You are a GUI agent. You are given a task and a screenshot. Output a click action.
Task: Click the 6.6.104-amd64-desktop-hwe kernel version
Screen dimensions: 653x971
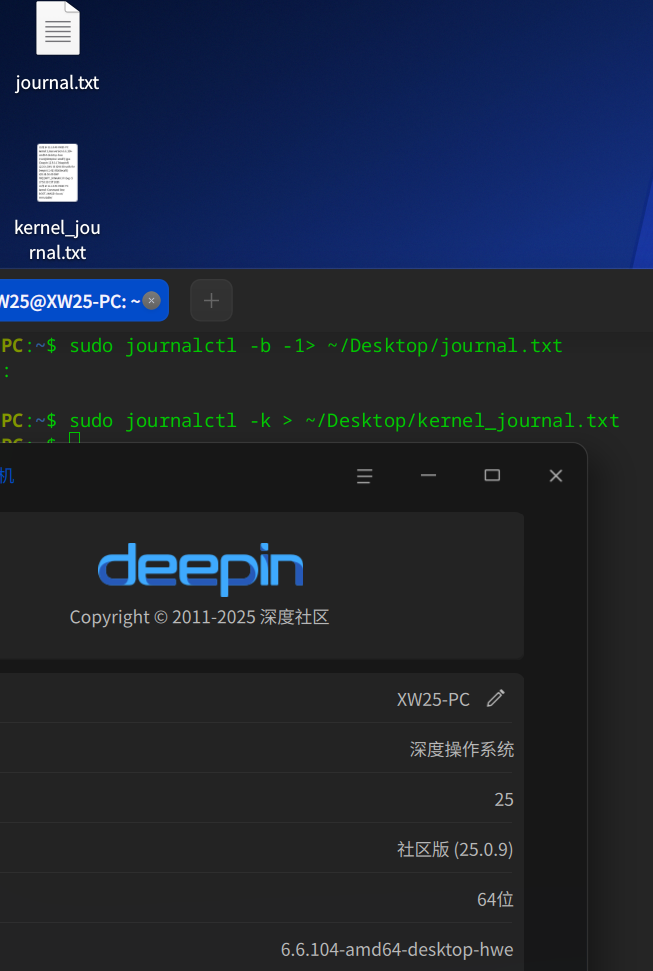pos(397,949)
